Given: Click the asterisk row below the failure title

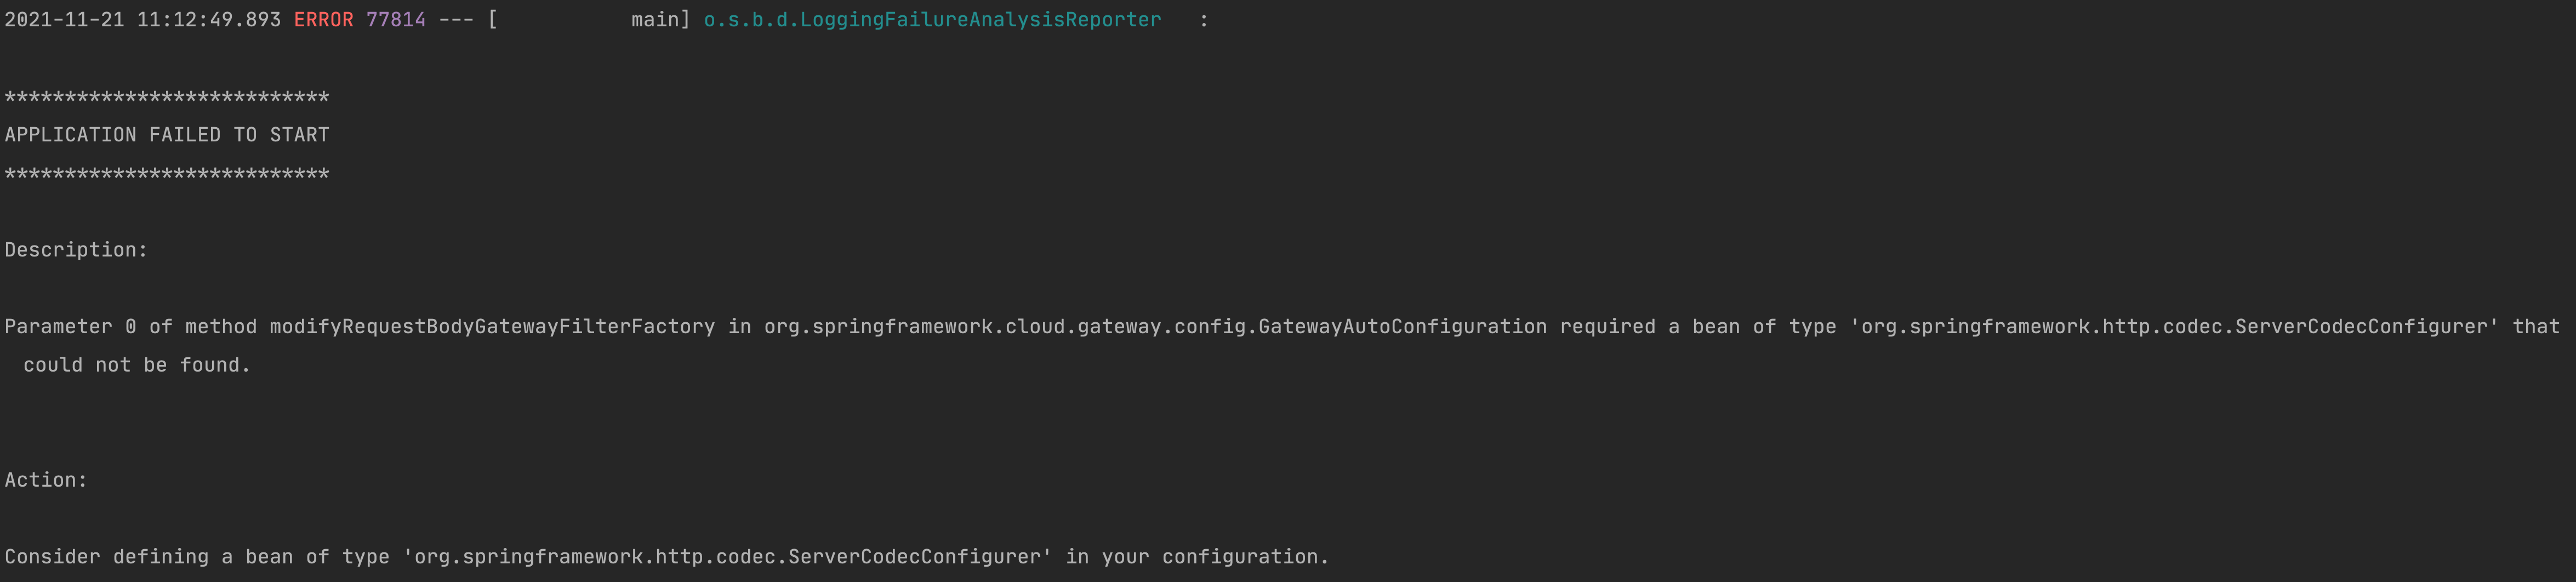Looking at the screenshot, I should tap(167, 174).
